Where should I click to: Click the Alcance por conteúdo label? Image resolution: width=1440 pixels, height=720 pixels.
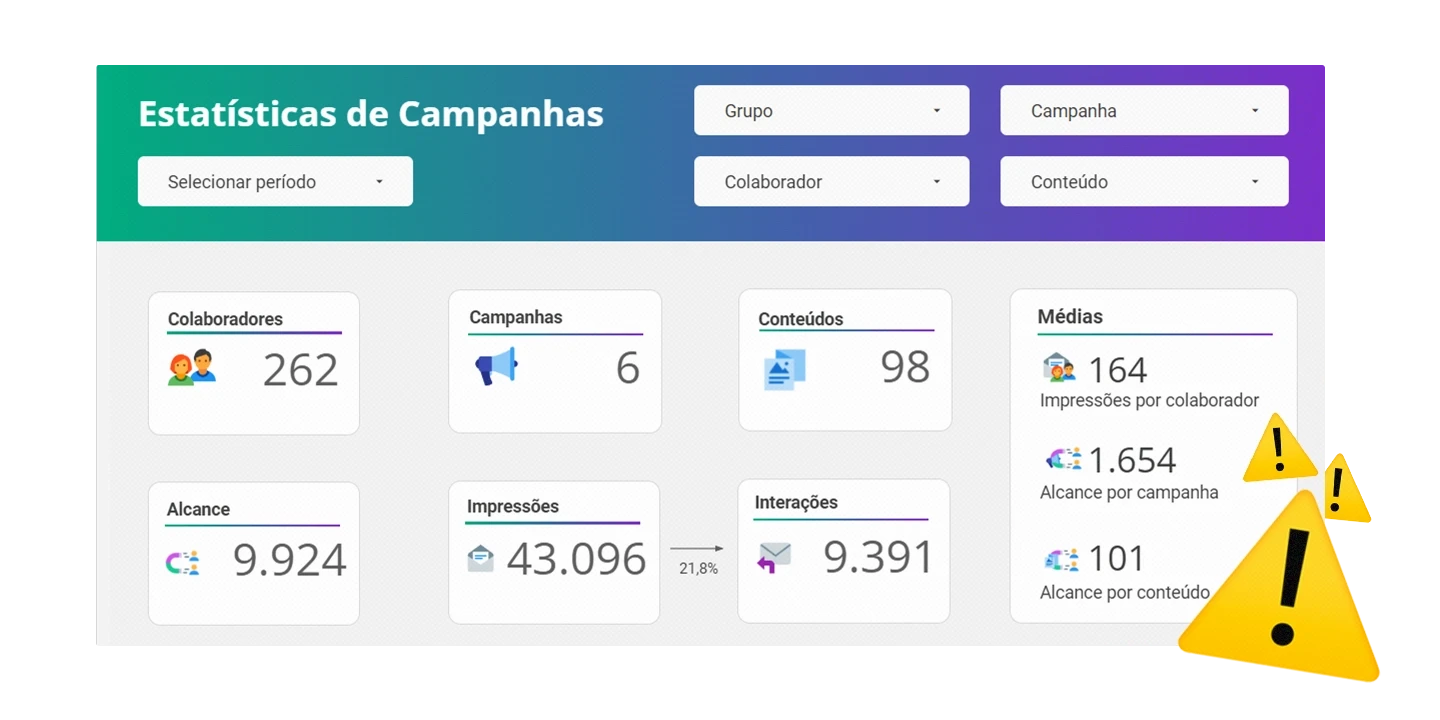pyautogui.click(x=1125, y=592)
